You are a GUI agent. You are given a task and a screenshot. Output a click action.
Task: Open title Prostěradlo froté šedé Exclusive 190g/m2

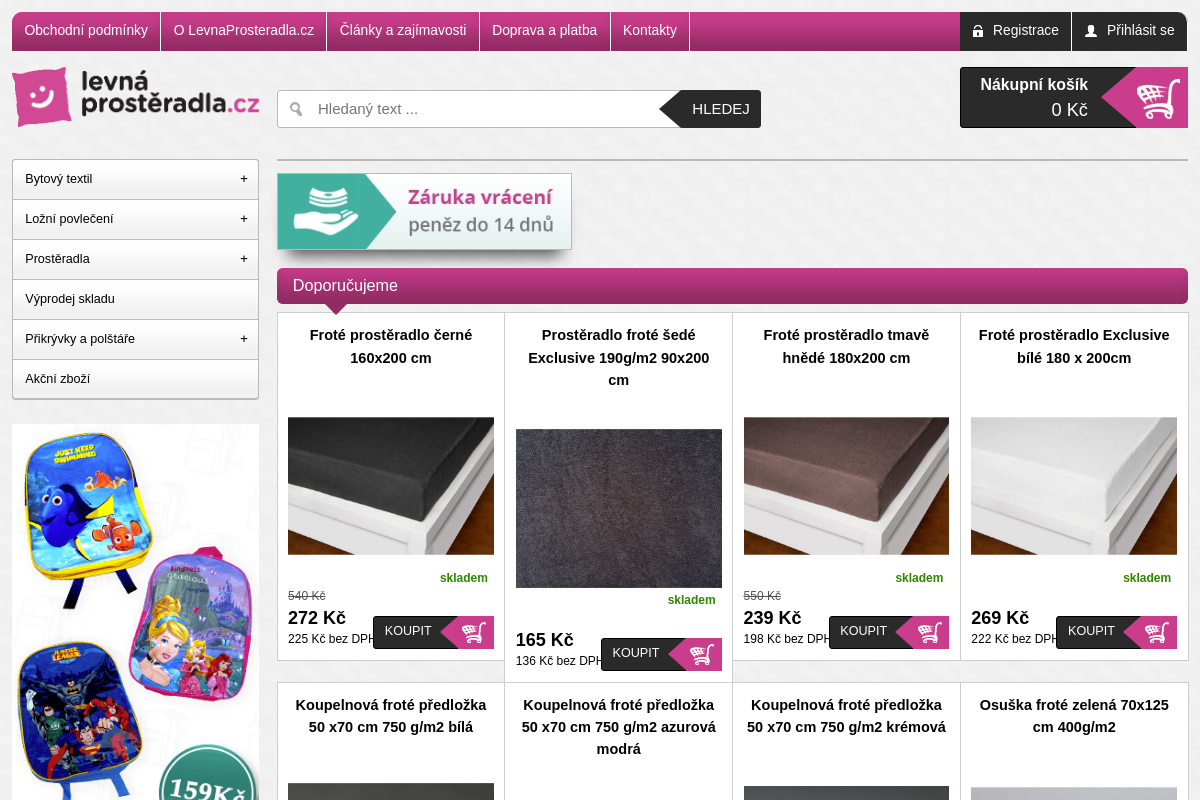(619, 358)
